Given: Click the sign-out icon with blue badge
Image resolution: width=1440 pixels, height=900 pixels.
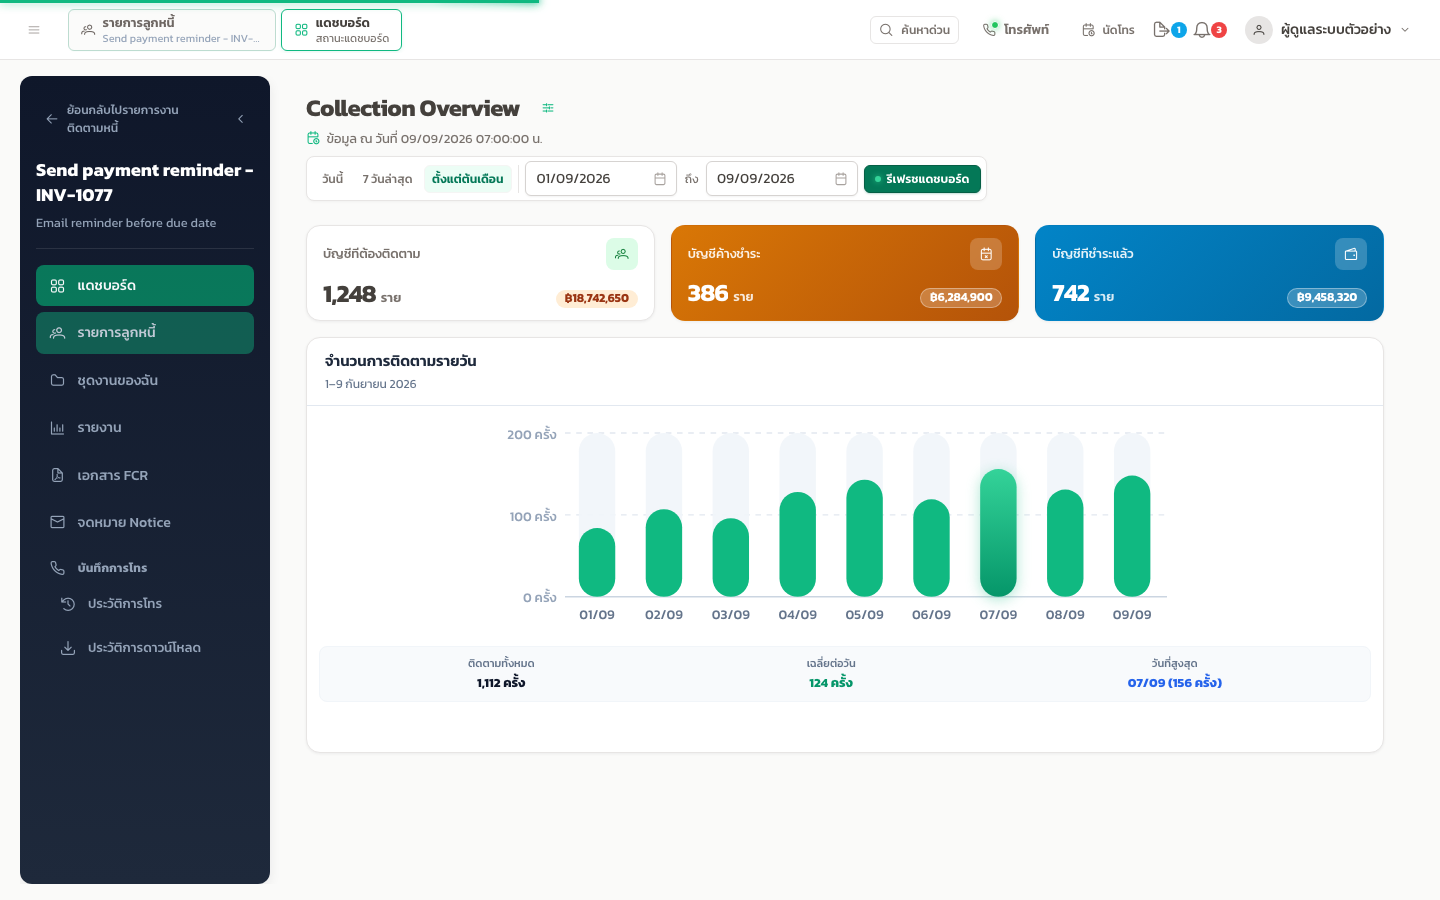Looking at the screenshot, I should coord(1161,30).
